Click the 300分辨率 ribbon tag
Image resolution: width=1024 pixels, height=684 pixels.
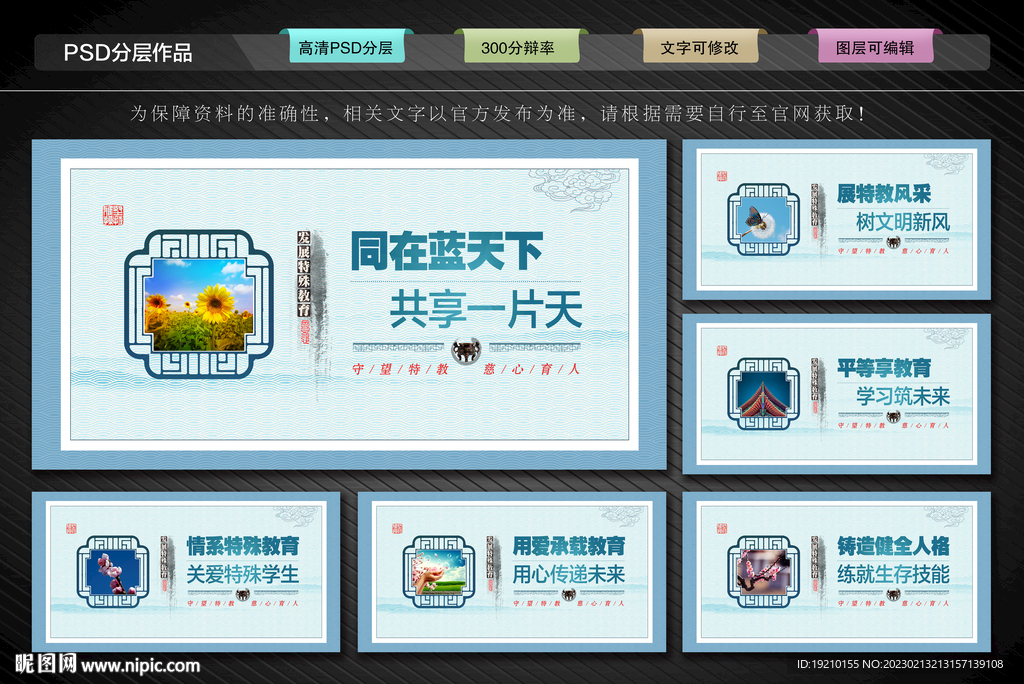(521, 46)
